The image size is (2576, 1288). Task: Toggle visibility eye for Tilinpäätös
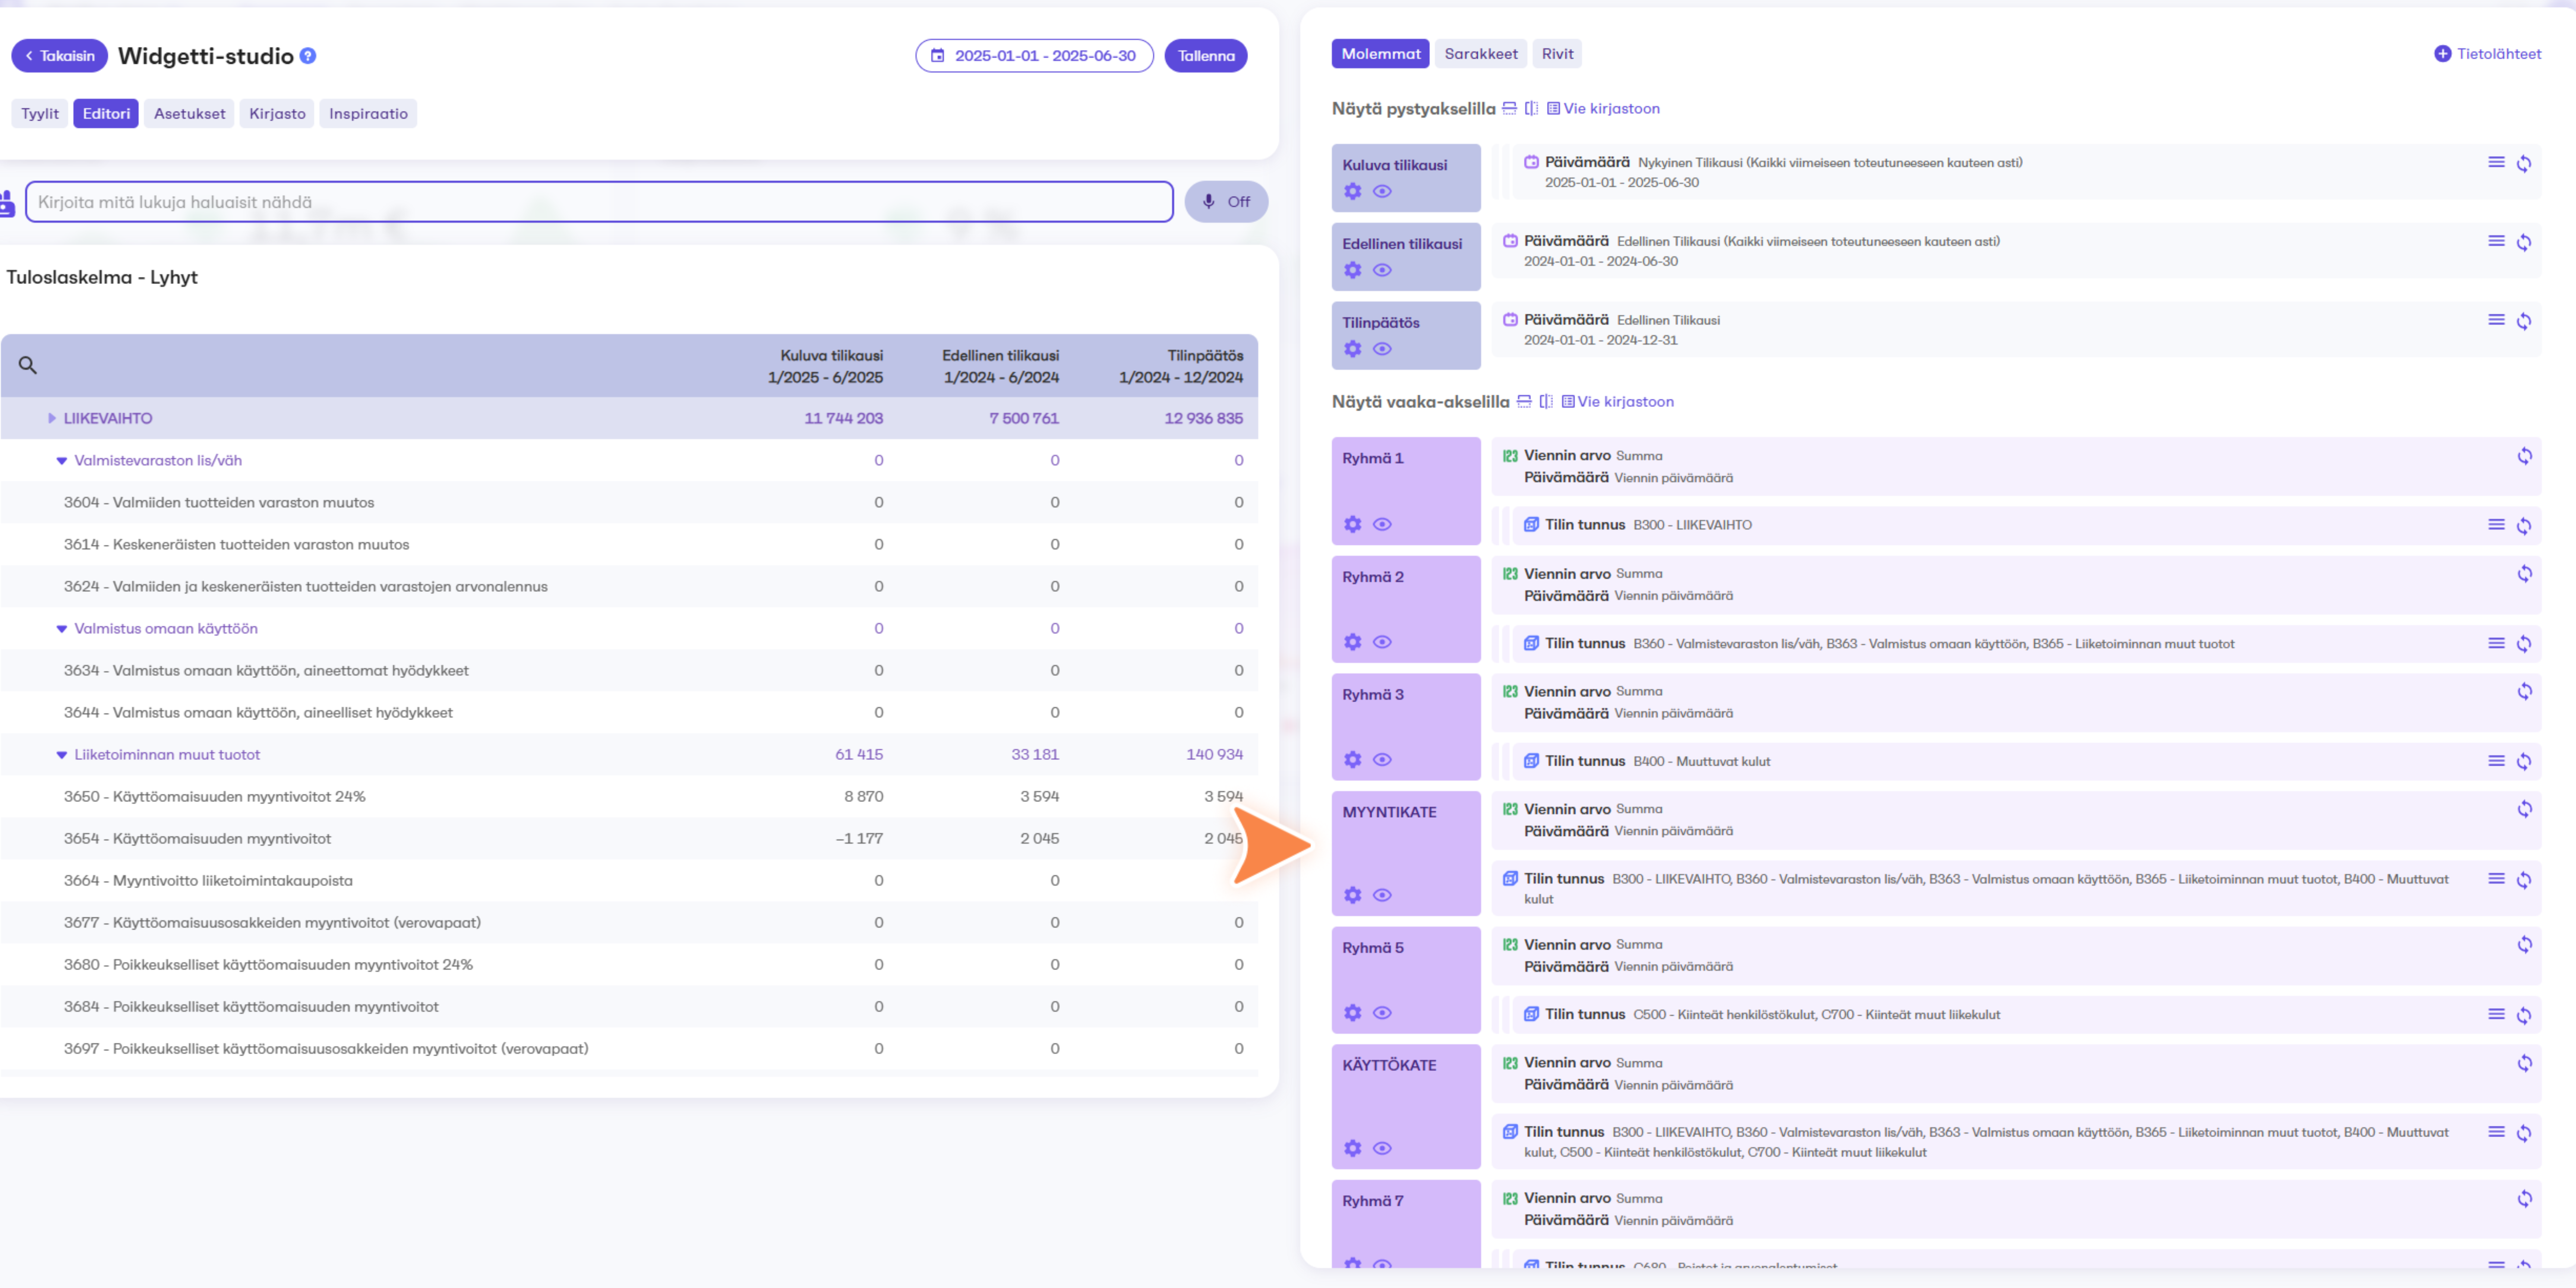(x=1382, y=349)
